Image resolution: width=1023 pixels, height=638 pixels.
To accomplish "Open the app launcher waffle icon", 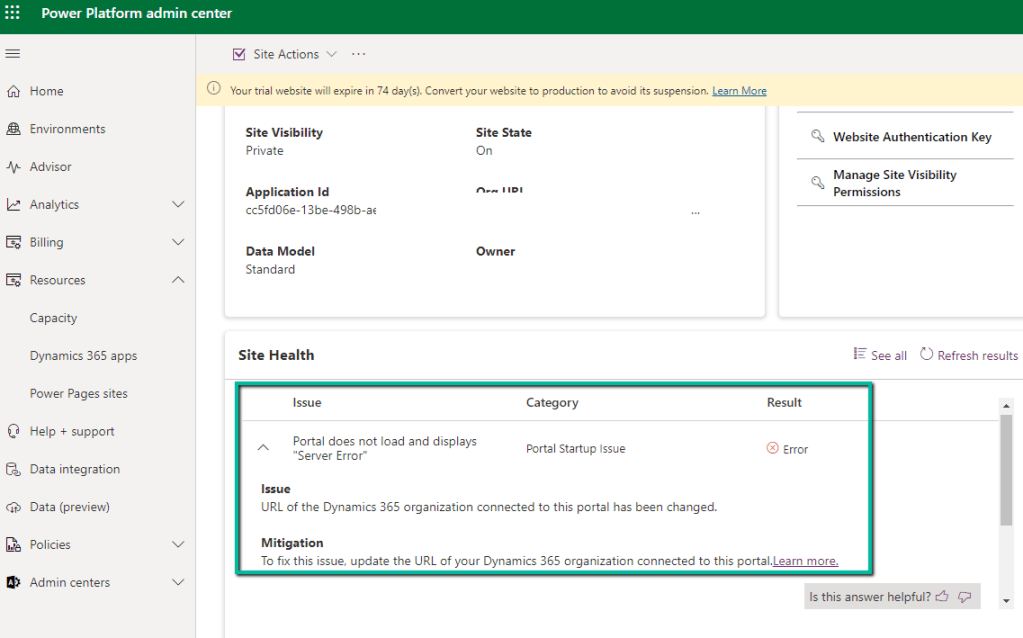I will click(x=13, y=13).
